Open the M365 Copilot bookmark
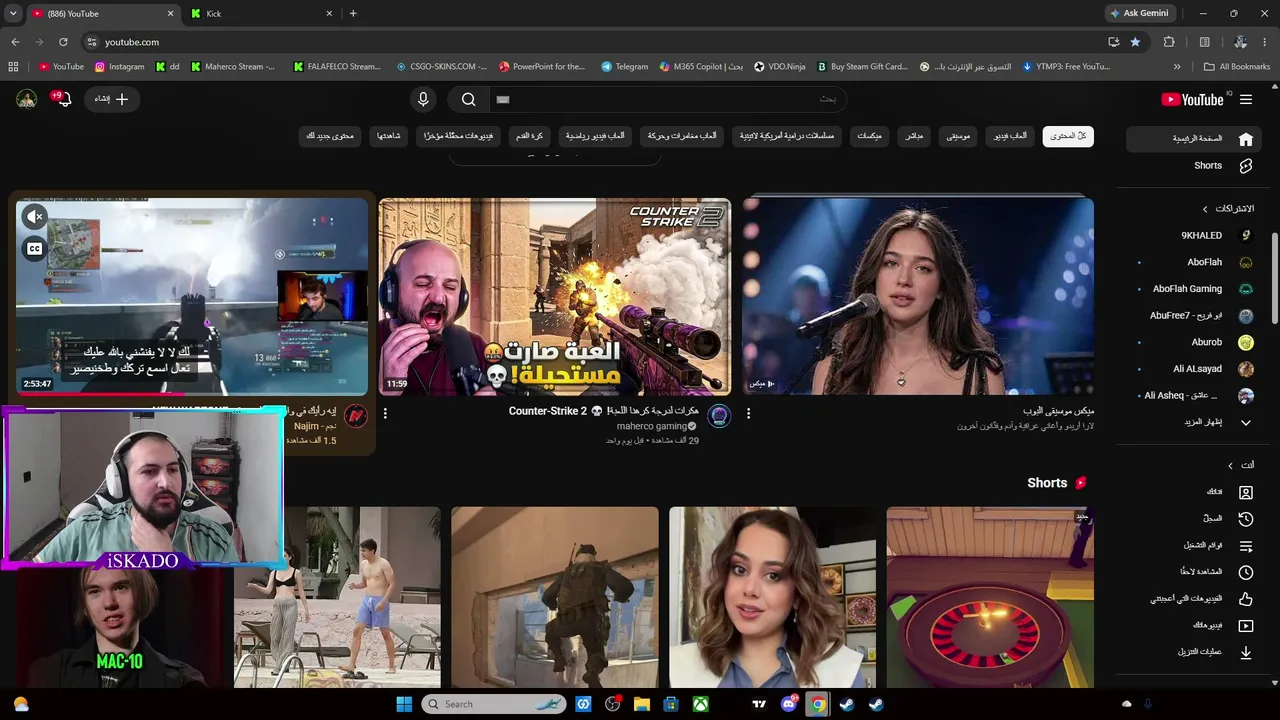The image size is (1280, 720). 701,67
